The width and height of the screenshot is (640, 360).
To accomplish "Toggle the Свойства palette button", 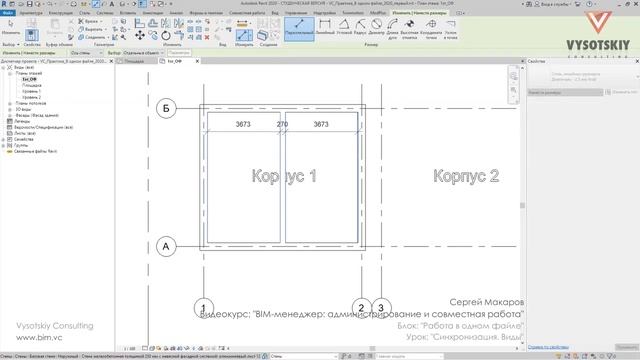I will [x=31, y=36].
